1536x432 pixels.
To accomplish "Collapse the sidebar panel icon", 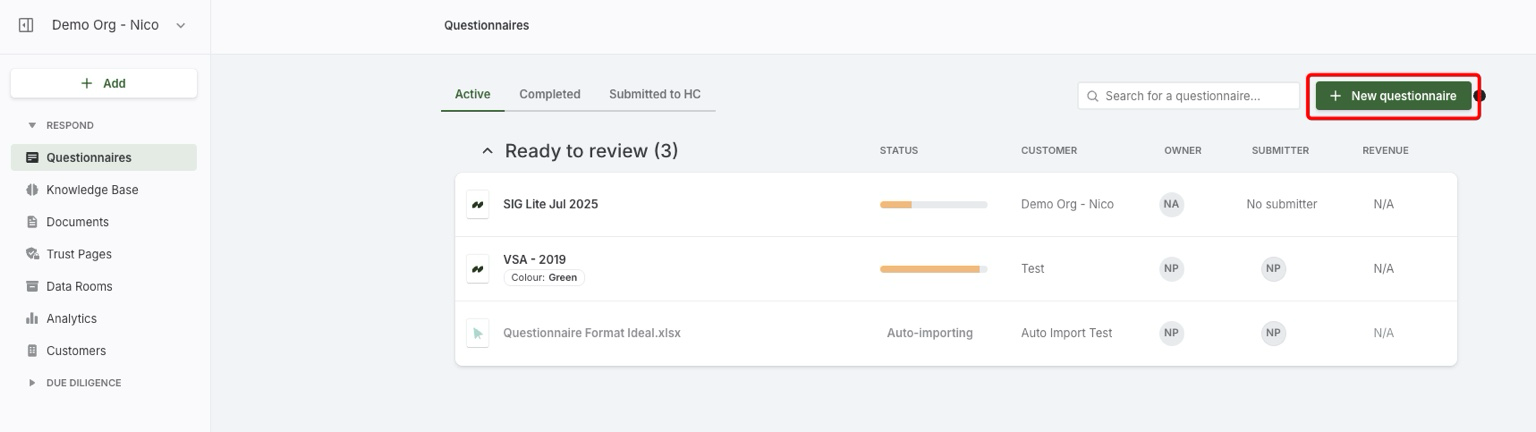I will 27,25.
